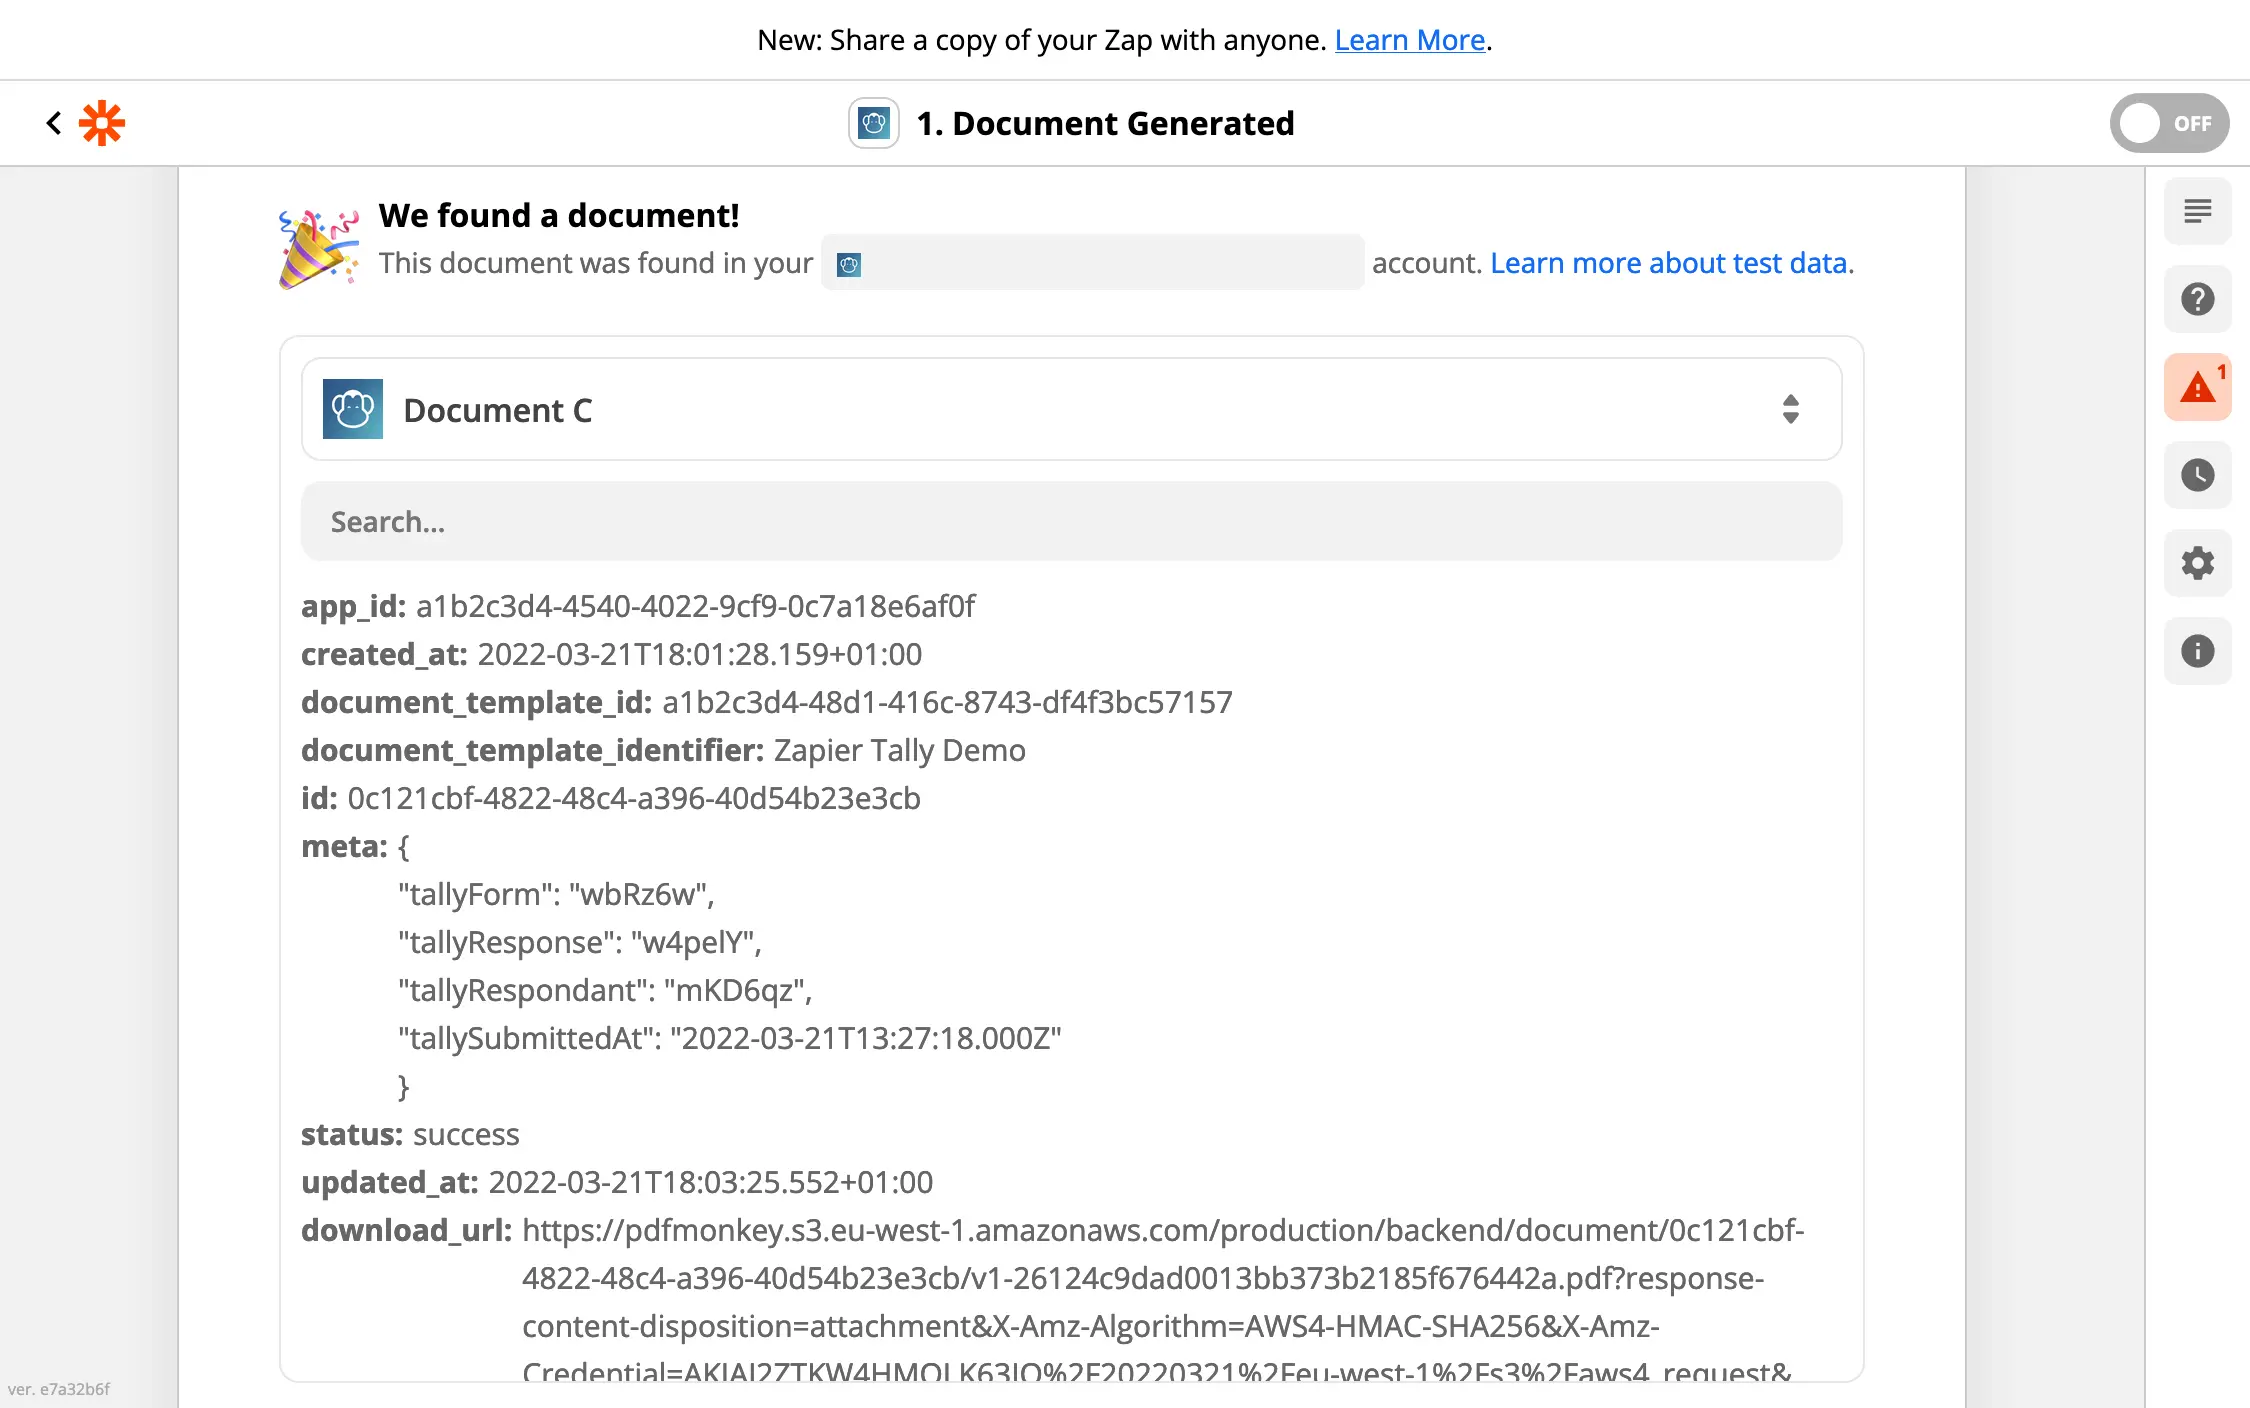Image resolution: width=2250 pixels, height=1408 pixels.
Task: Open the help question mark icon
Action: point(2197,299)
